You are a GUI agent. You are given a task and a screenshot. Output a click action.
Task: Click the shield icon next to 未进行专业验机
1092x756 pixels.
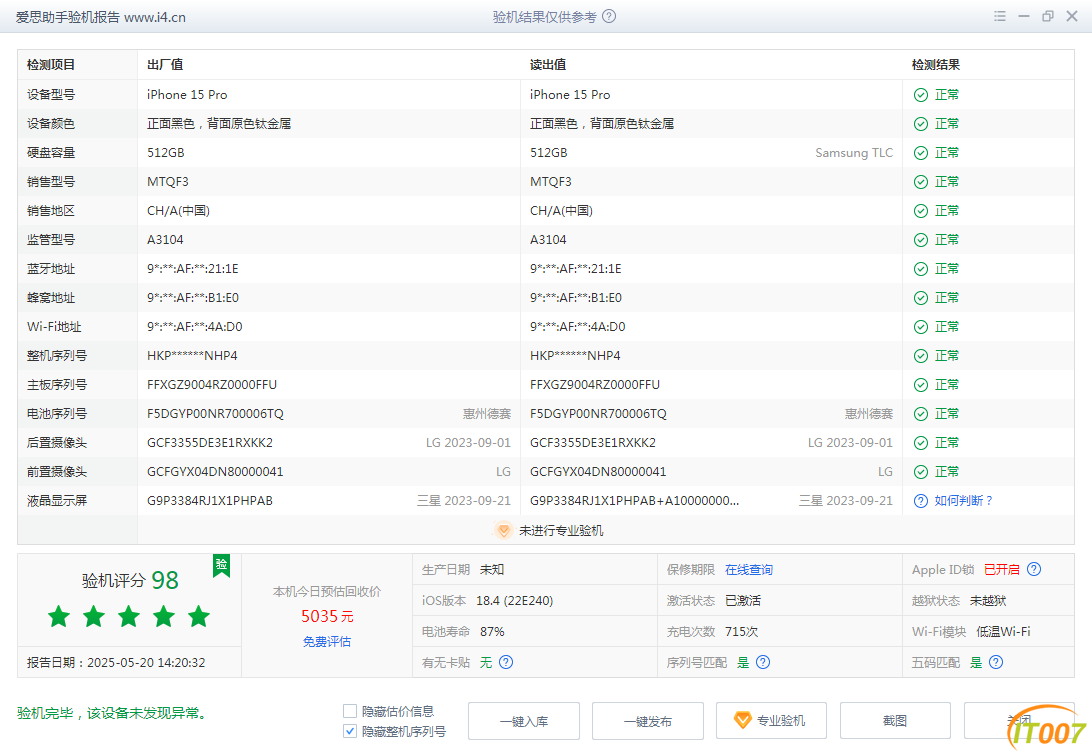(x=503, y=530)
